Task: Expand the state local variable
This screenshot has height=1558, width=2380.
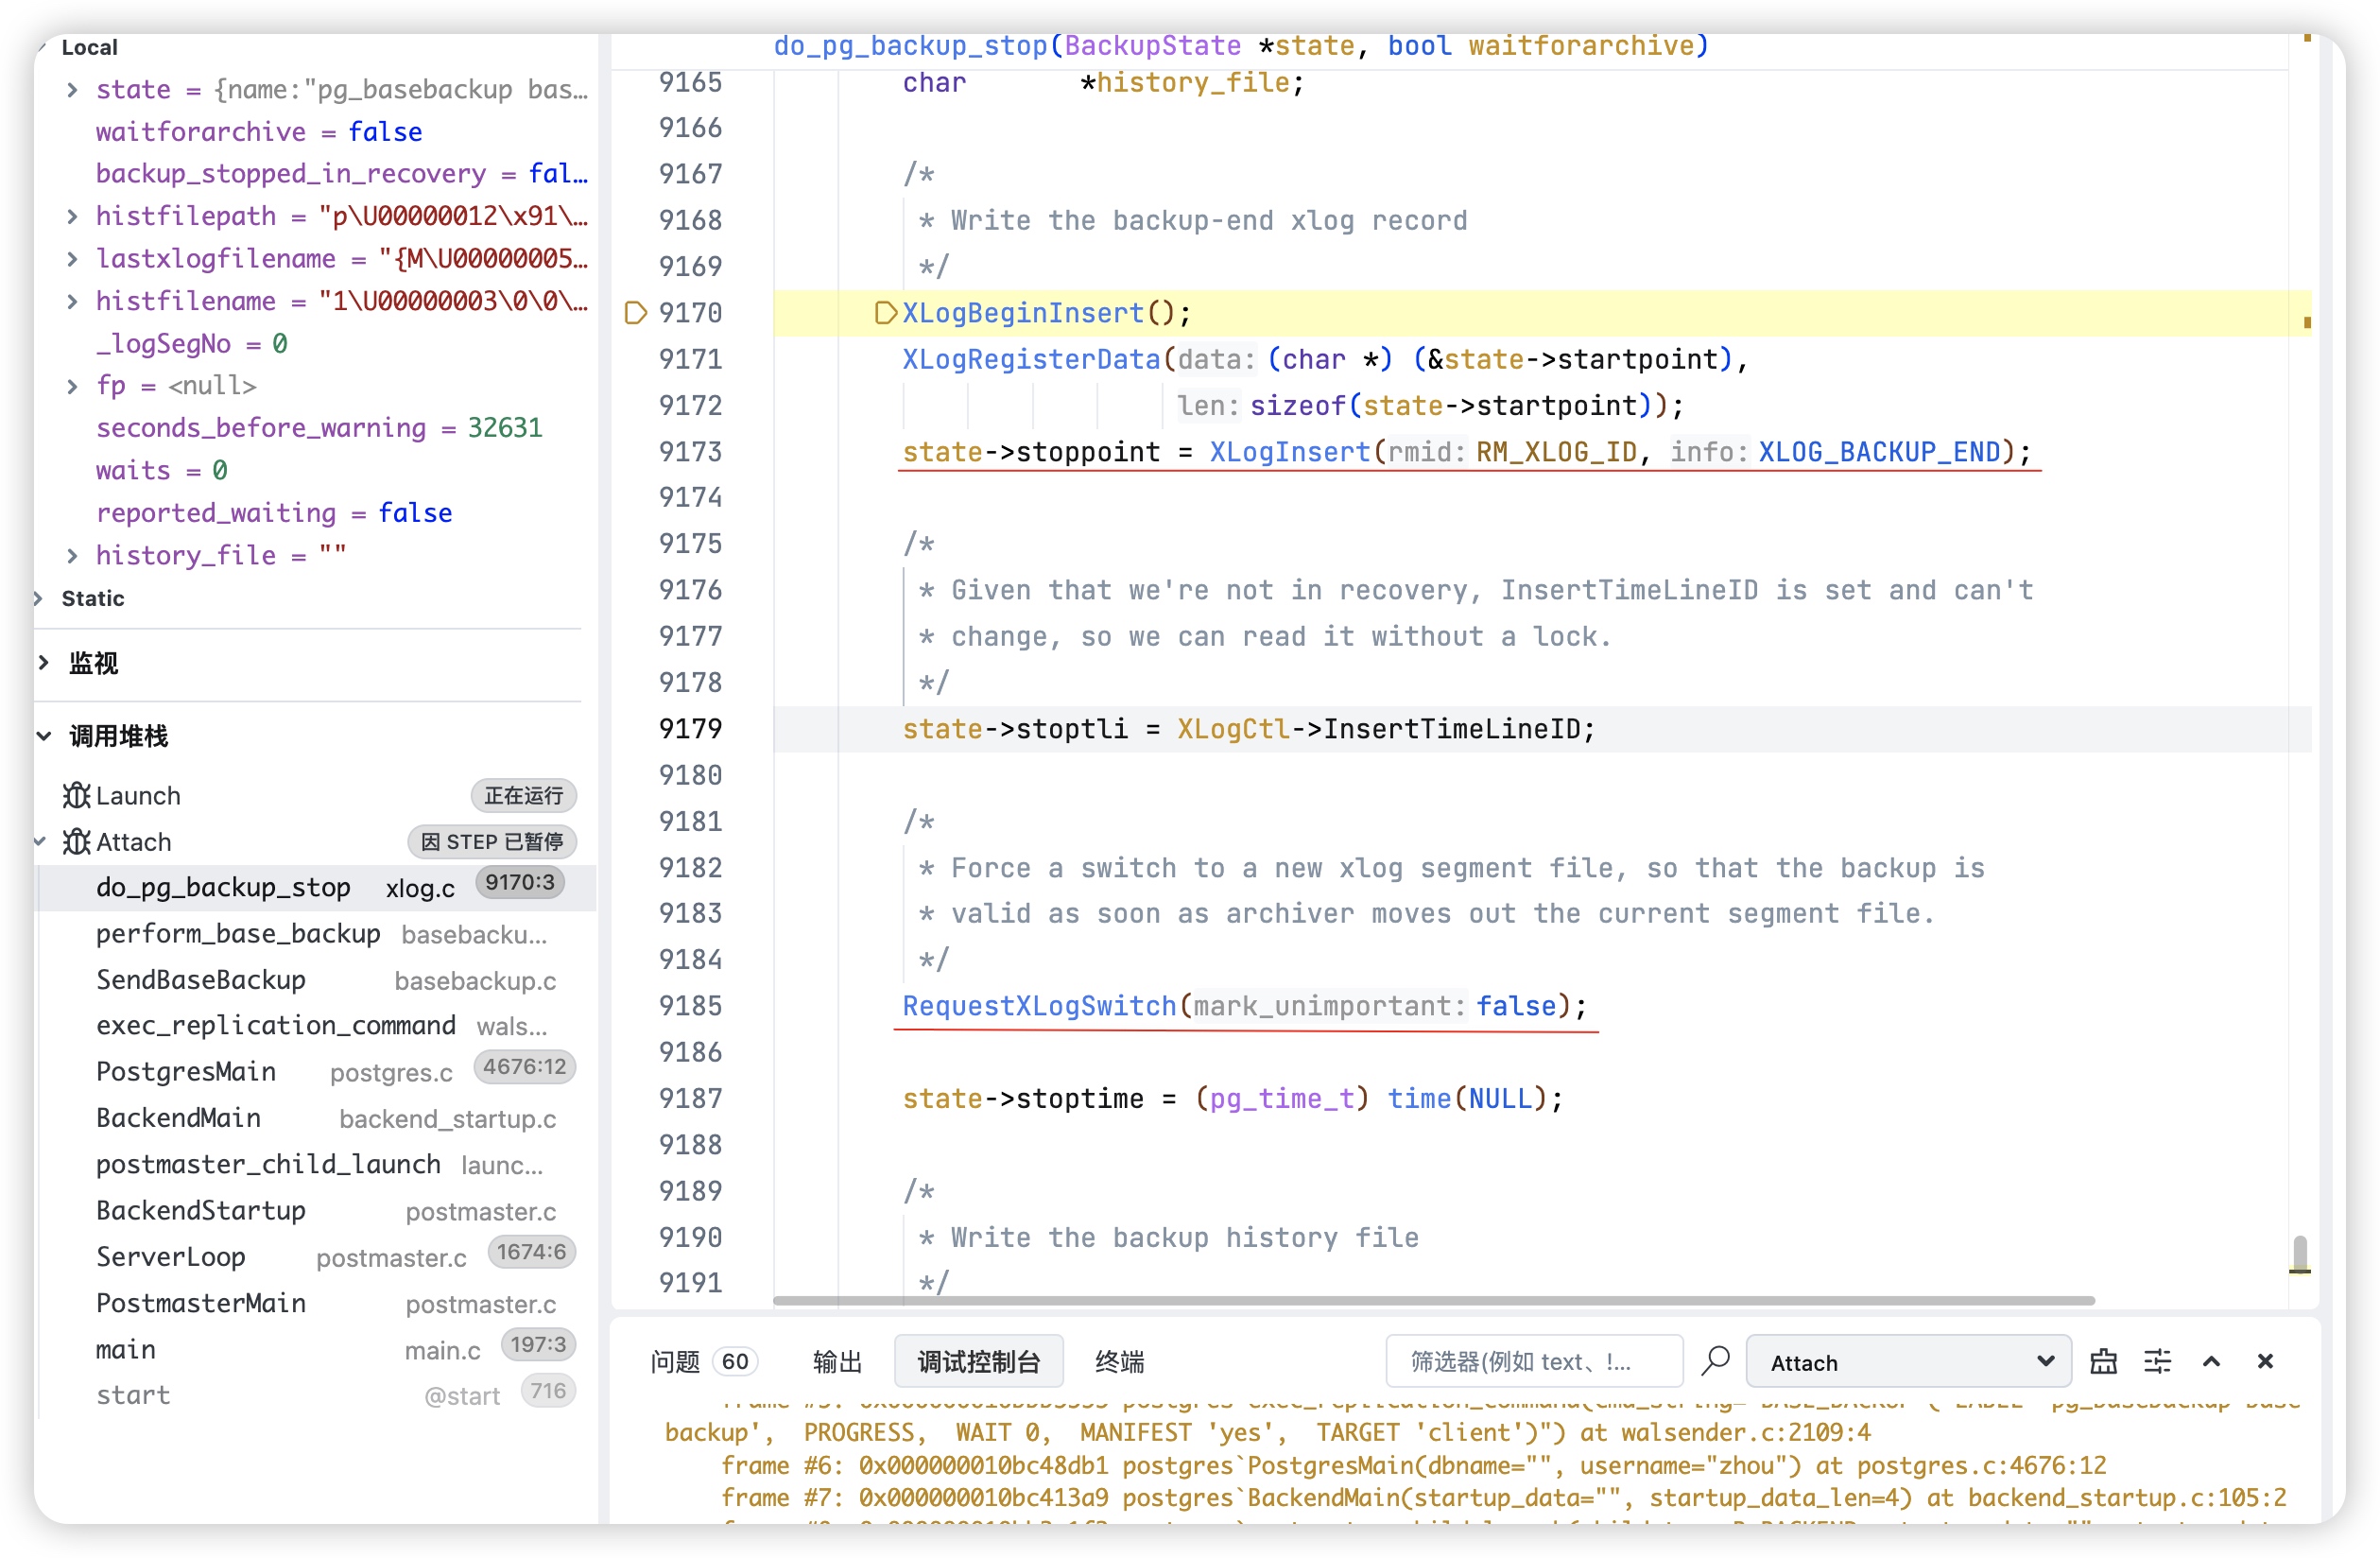Action: 72,90
